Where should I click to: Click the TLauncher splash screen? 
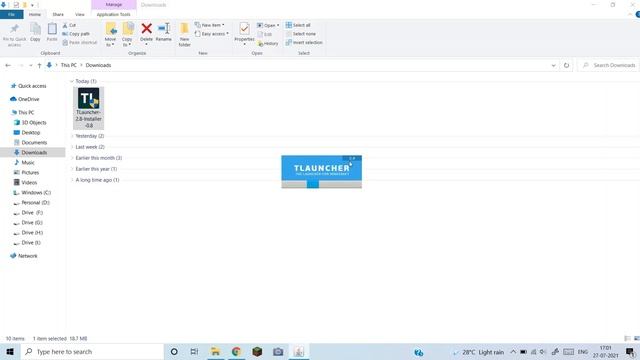[x=322, y=171]
